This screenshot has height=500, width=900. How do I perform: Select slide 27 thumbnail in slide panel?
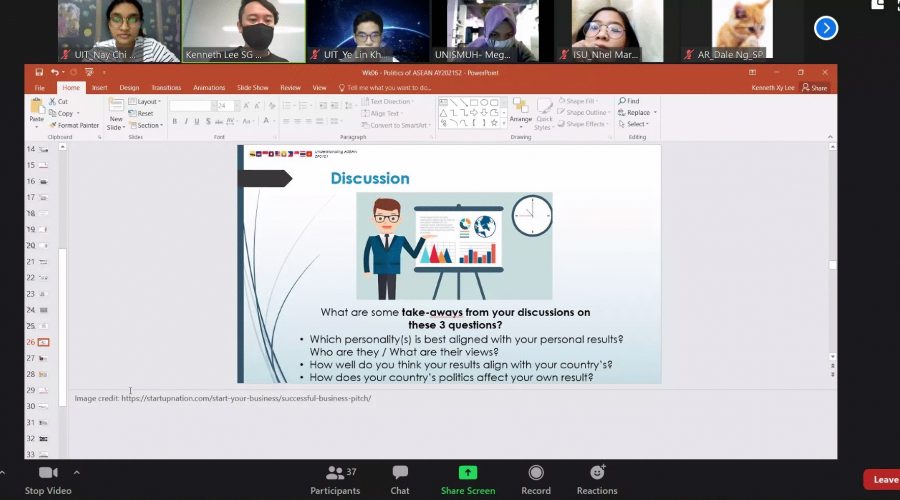click(x=44, y=358)
